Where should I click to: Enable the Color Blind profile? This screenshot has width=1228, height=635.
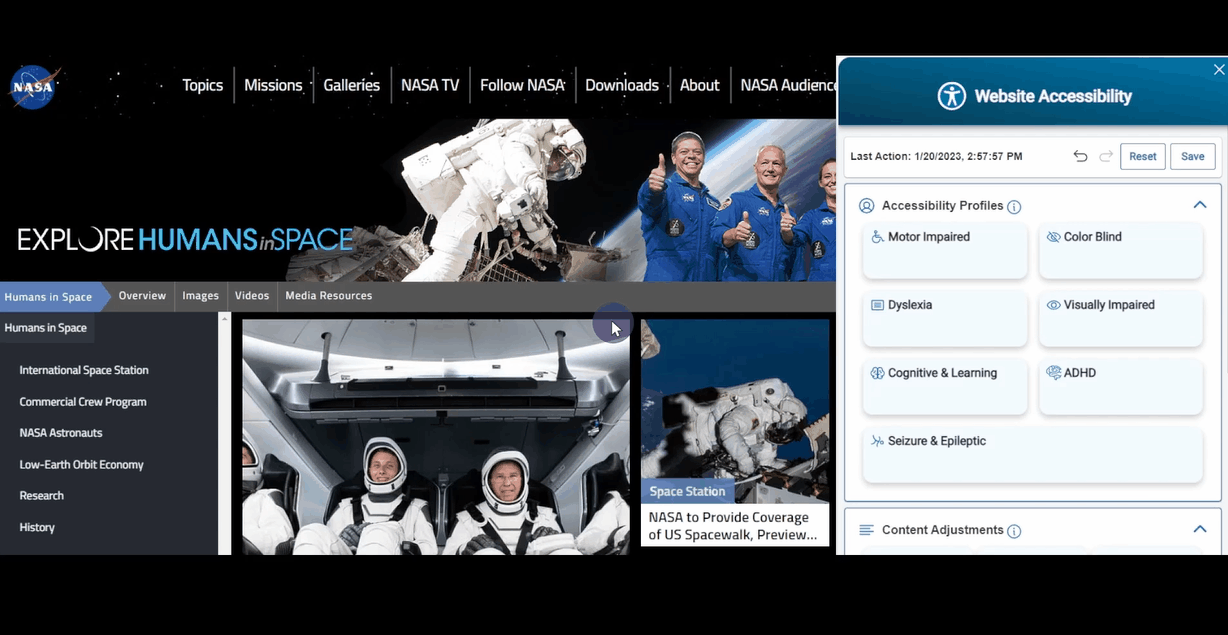pos(1121,250)
